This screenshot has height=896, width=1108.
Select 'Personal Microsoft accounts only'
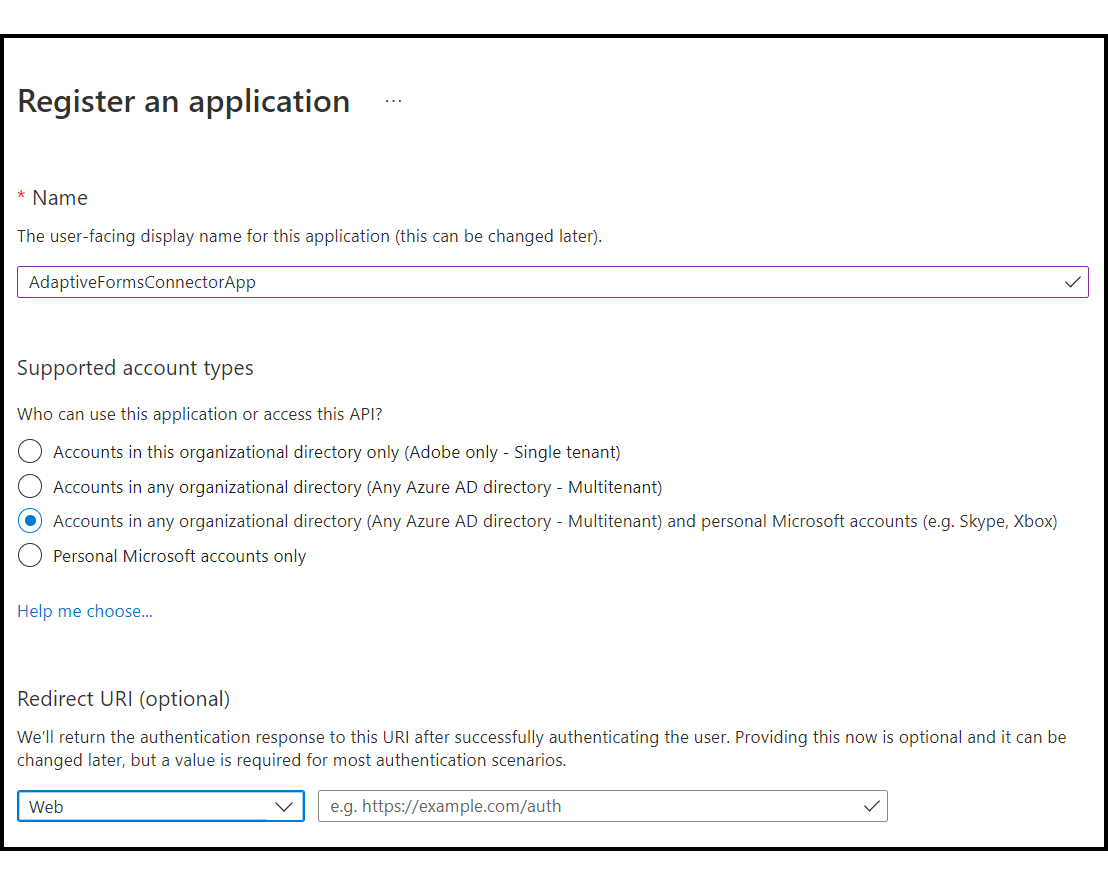pos(30,555)
